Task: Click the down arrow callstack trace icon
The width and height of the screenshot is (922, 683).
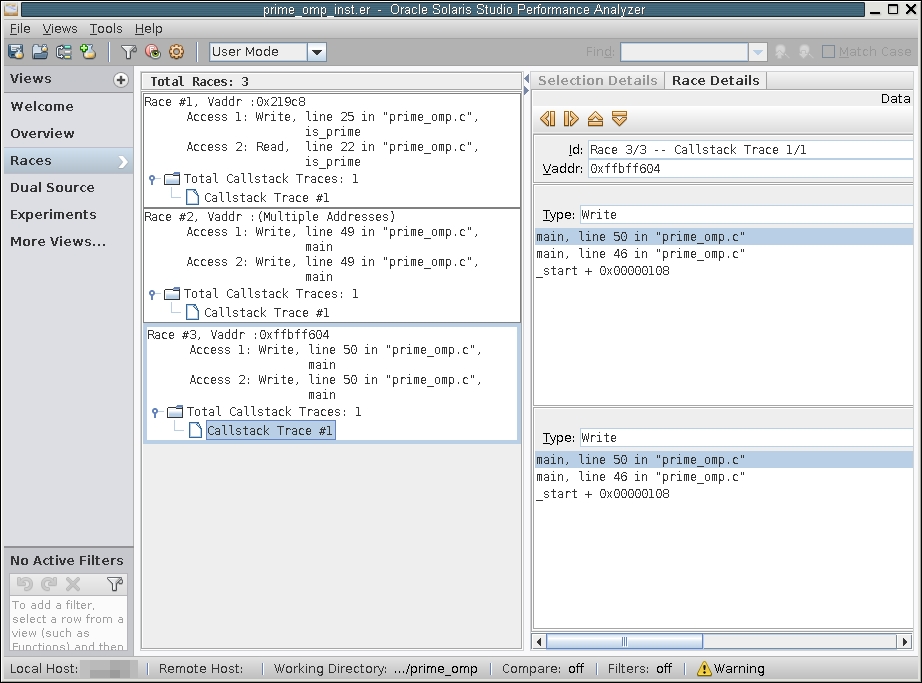Action: (619, 119)
